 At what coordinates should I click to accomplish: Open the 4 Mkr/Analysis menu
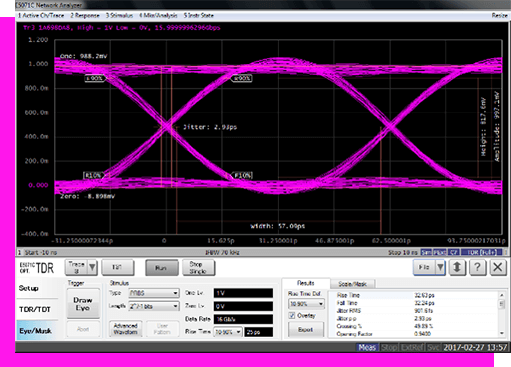click(158, 15)
